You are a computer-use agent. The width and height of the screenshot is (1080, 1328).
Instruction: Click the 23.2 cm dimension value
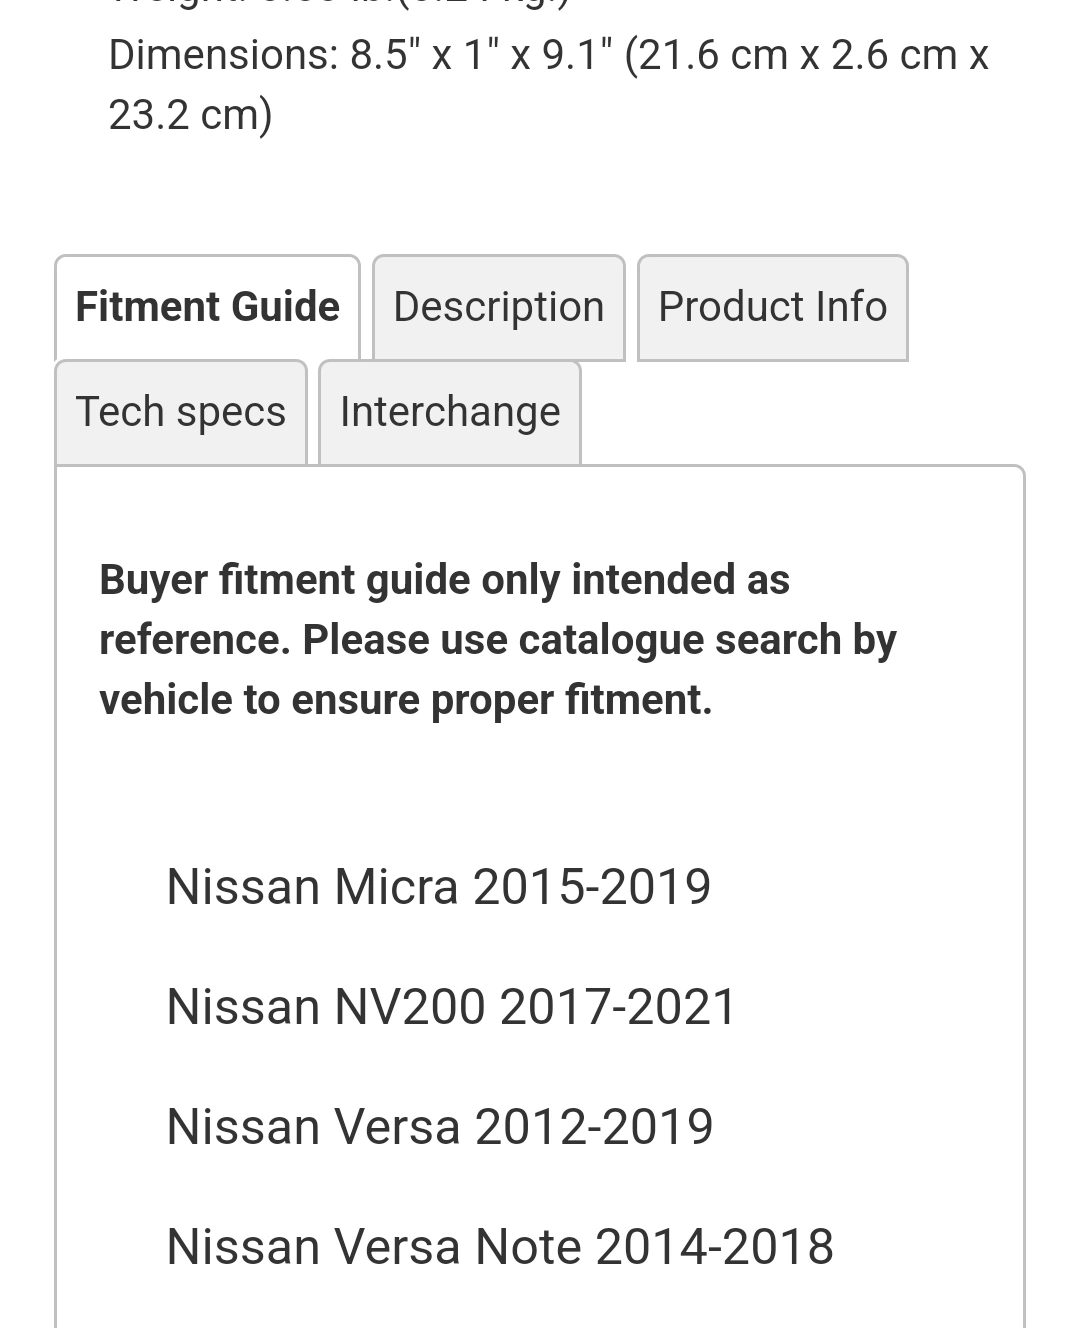[190, 115]
